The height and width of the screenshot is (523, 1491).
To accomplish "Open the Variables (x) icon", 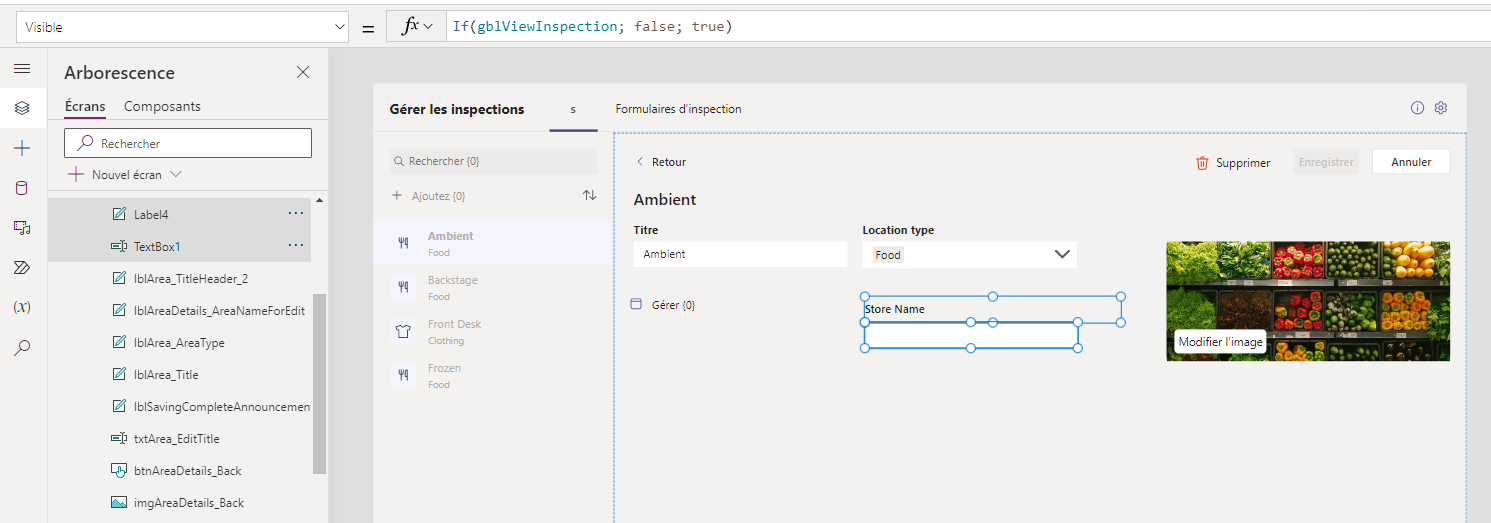I will (22, 307).
